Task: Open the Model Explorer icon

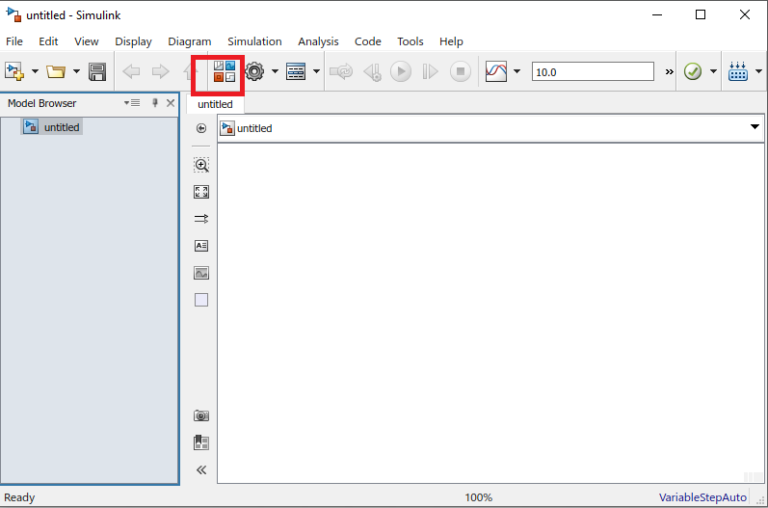Action: (296, 72)
